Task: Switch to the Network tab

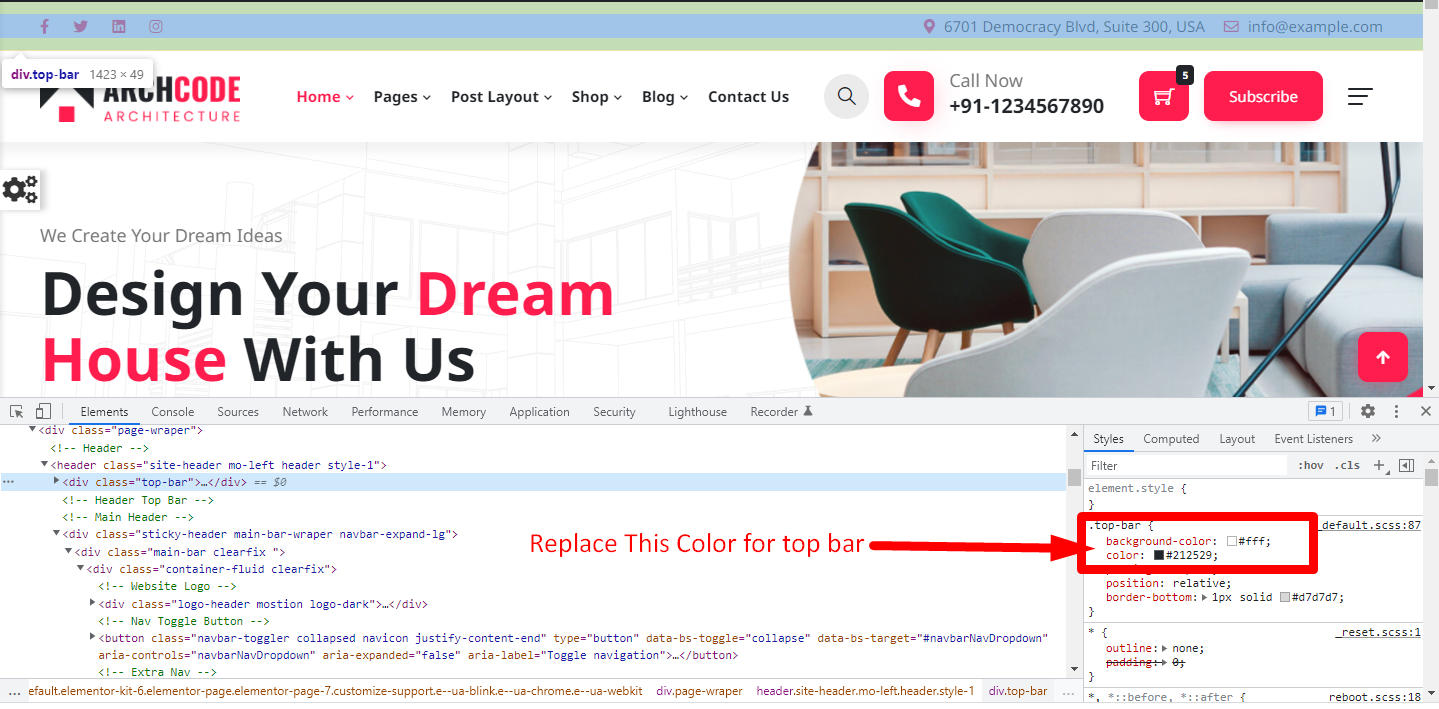Action: coord(305,412)
